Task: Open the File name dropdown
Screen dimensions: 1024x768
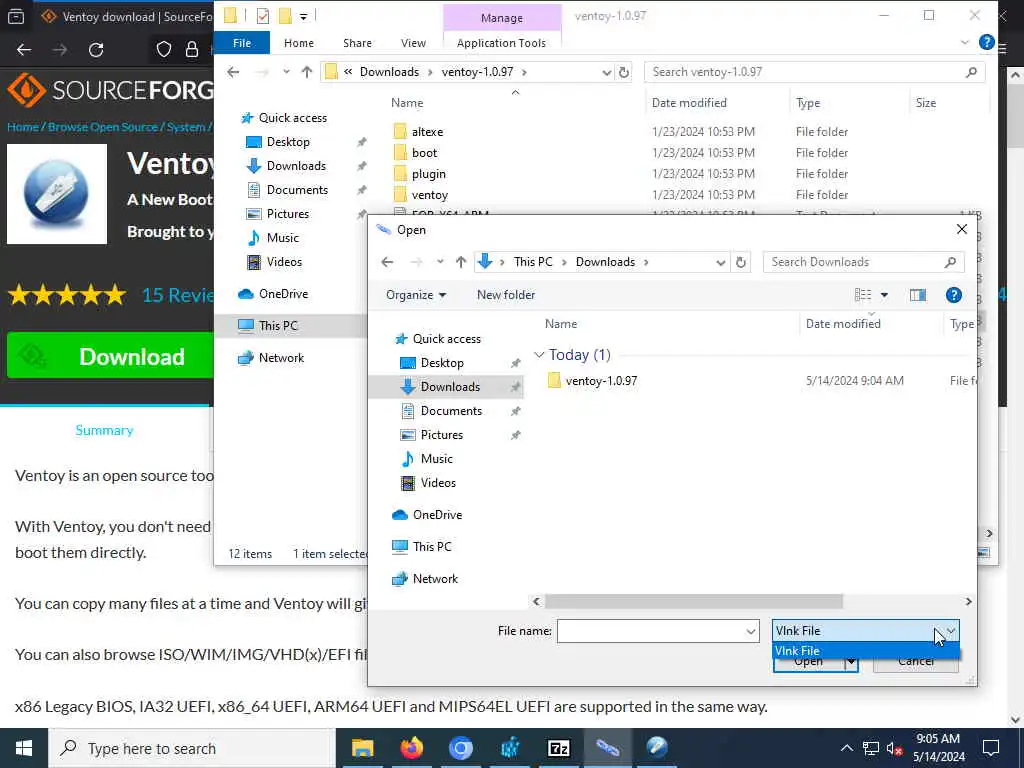Action: click(x=750, y=631)
